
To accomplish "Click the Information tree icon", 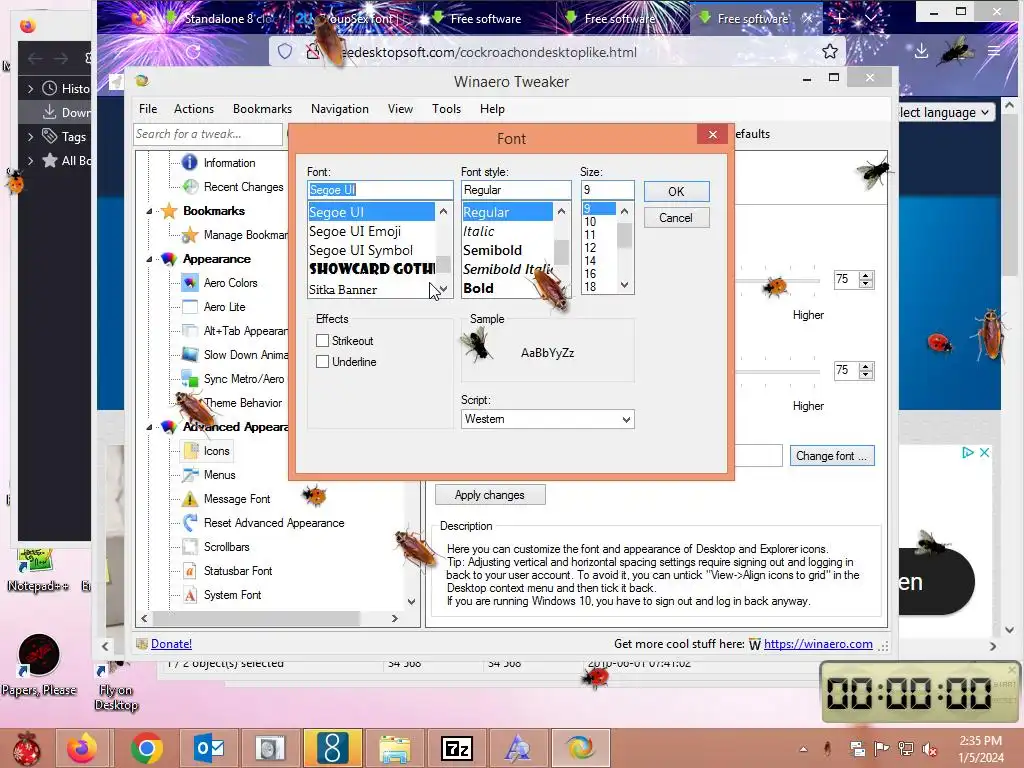I will pos(189,163).
